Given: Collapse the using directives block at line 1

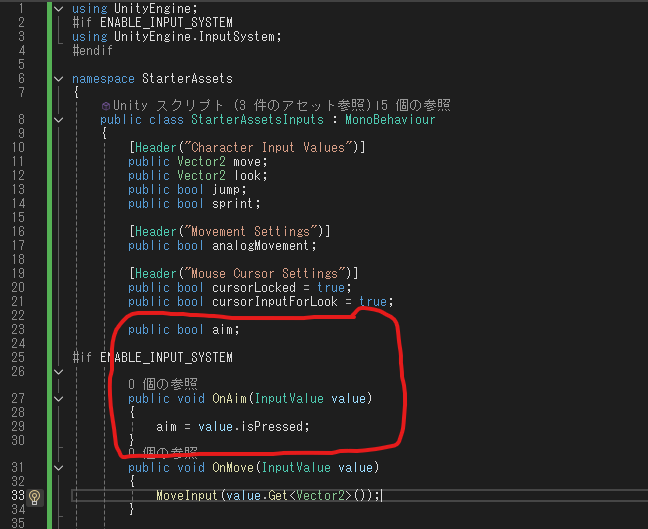Looking at the screenshot, I should [x=59, y=9].
